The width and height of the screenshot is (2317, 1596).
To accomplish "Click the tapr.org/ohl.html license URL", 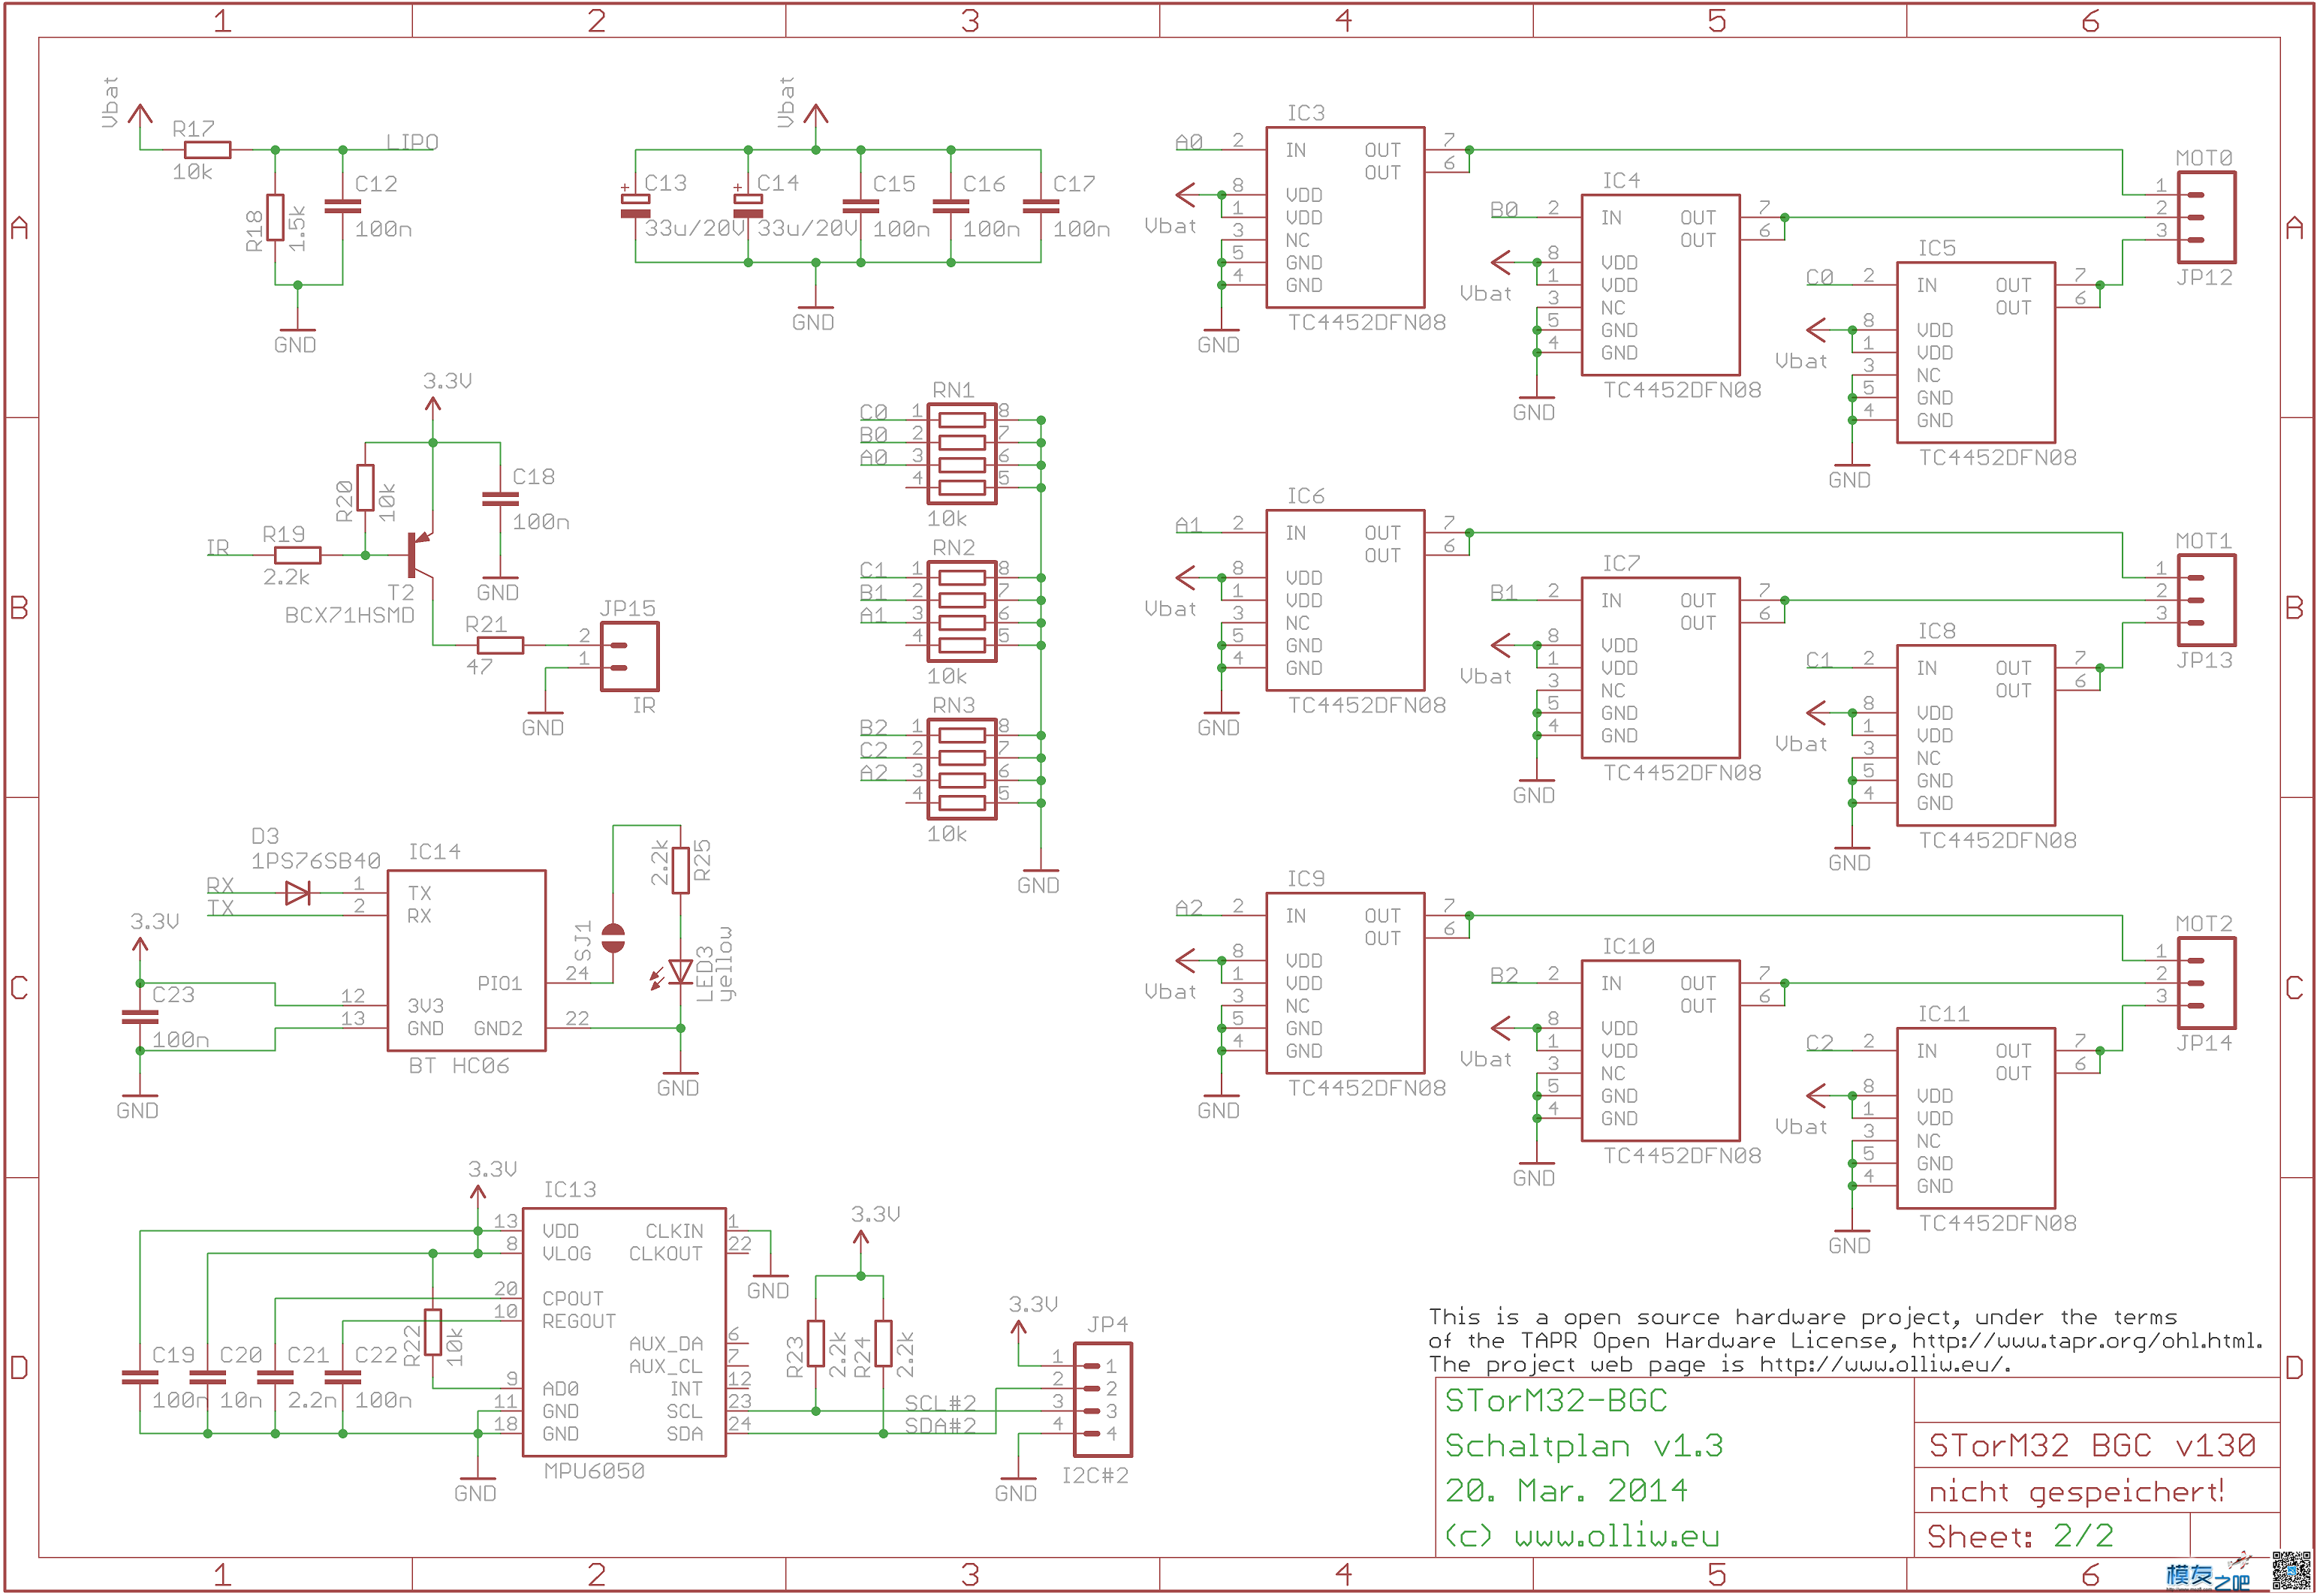I will pos(2088,1341).
